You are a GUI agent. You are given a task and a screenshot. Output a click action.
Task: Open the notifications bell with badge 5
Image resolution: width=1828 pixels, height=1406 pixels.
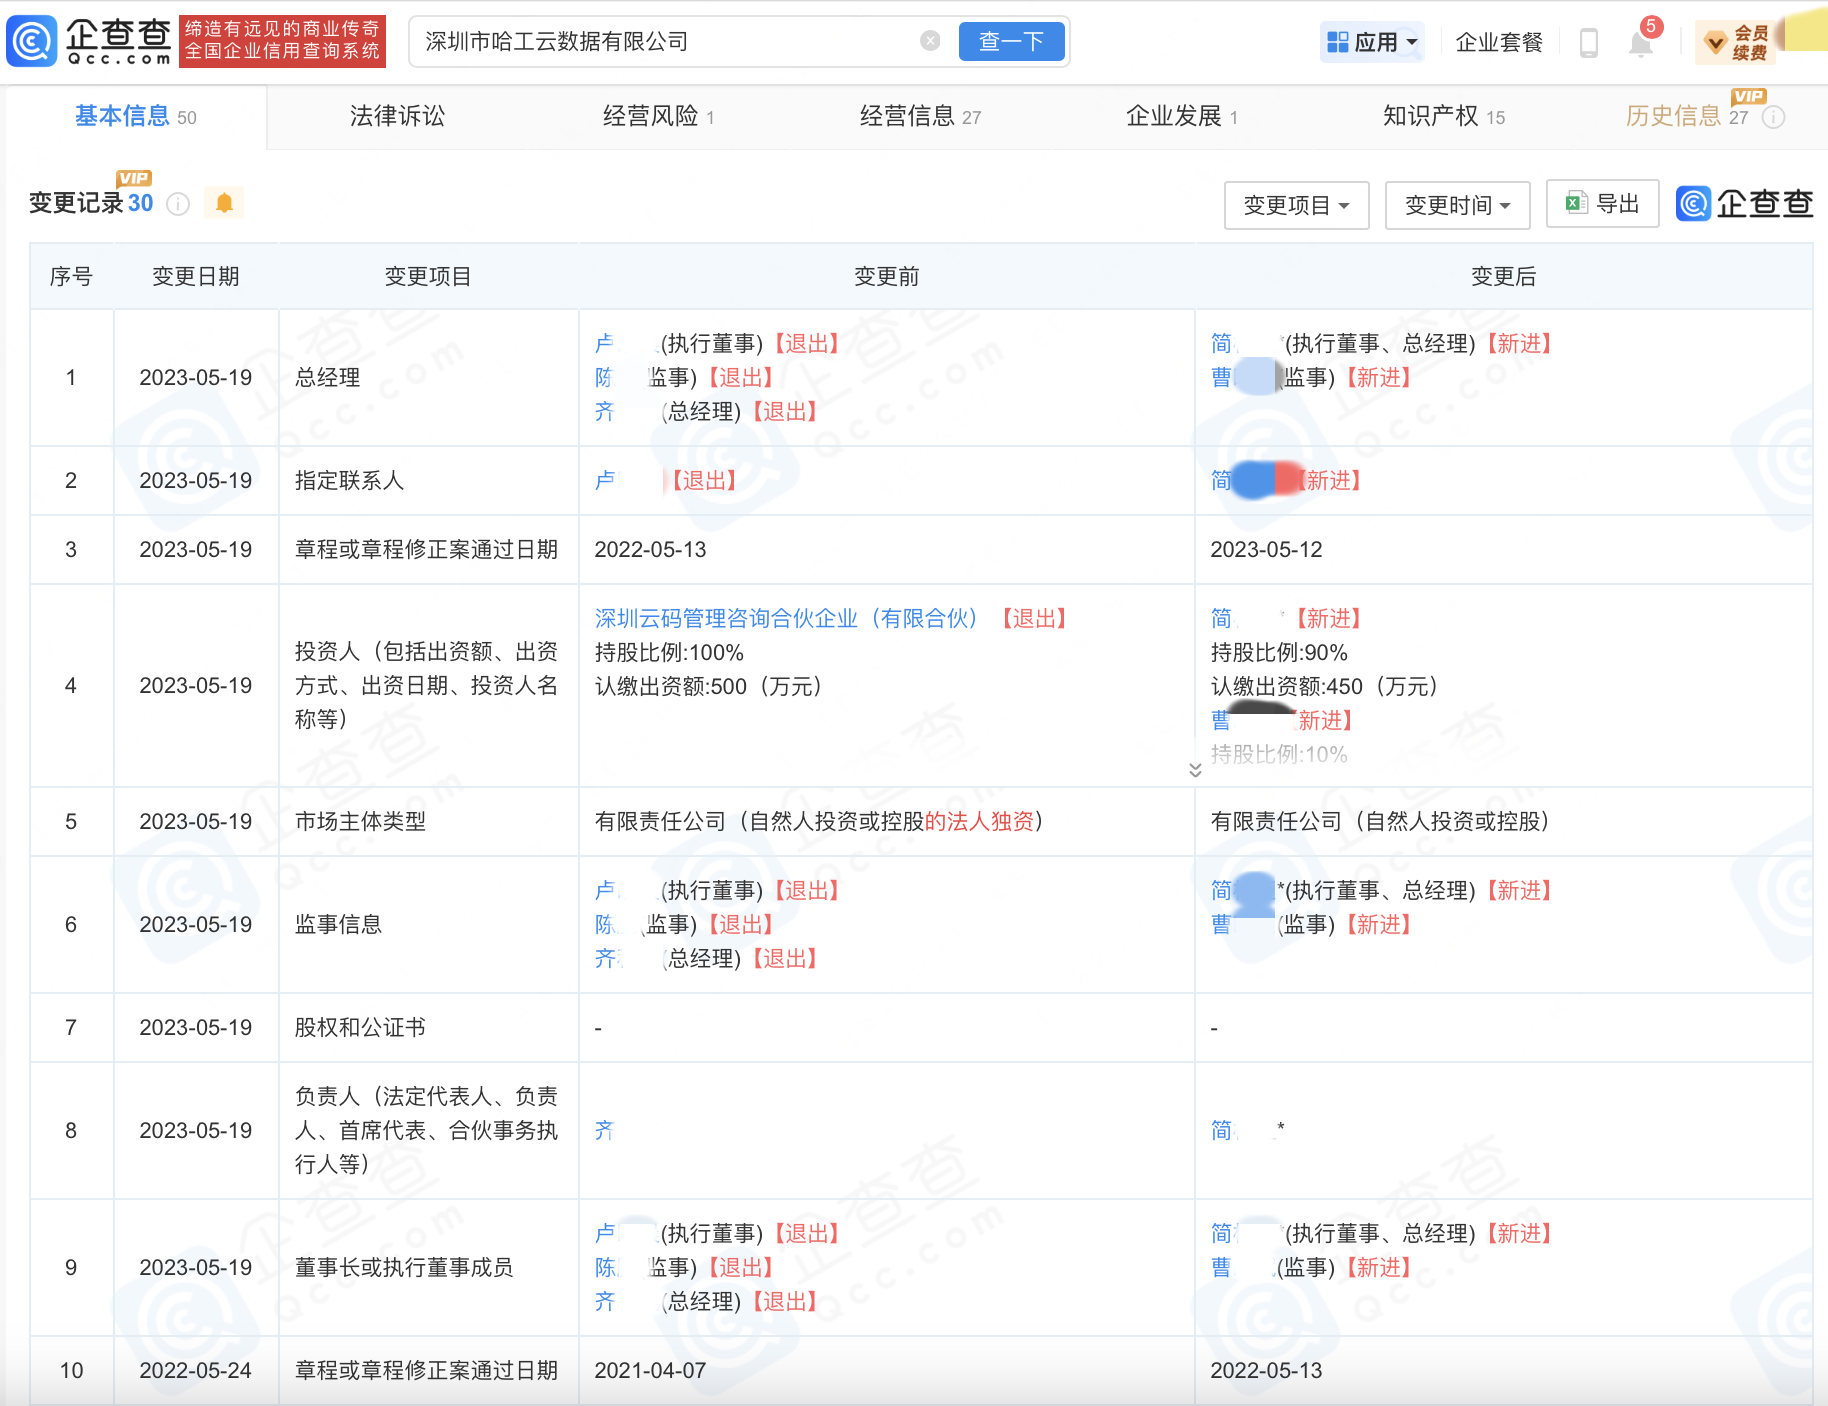[x=1641, y=42]
